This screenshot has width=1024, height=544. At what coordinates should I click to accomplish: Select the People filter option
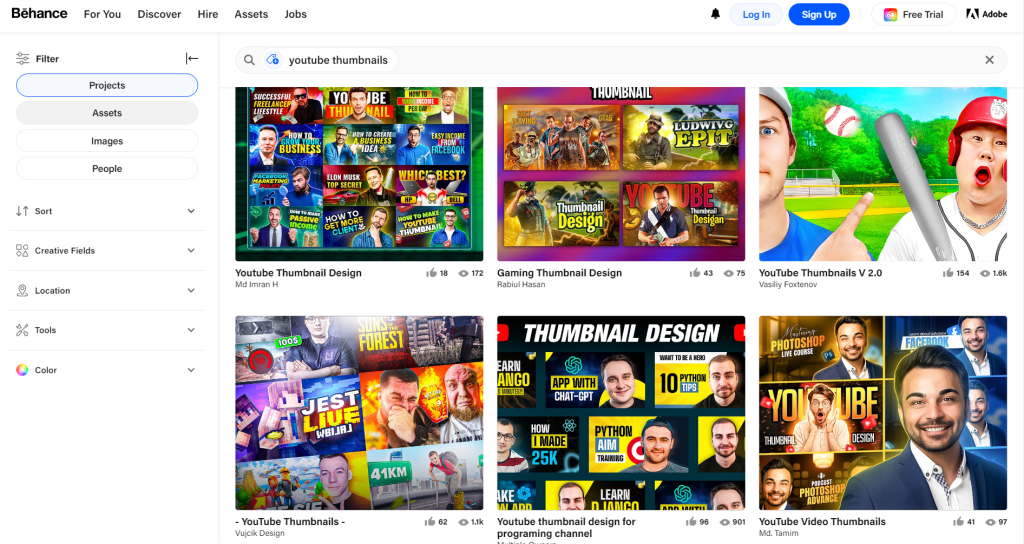(107, 168)
